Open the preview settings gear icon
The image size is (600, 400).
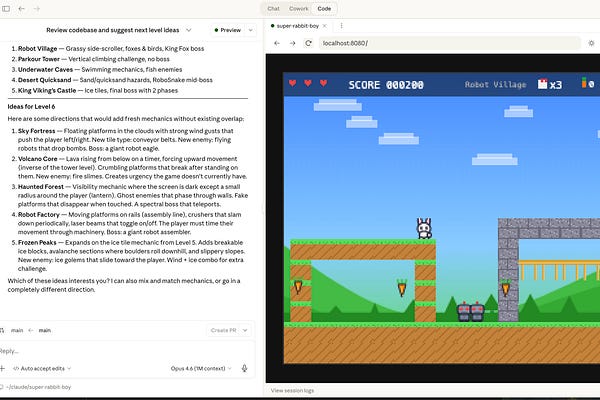(x=591, y=43)
